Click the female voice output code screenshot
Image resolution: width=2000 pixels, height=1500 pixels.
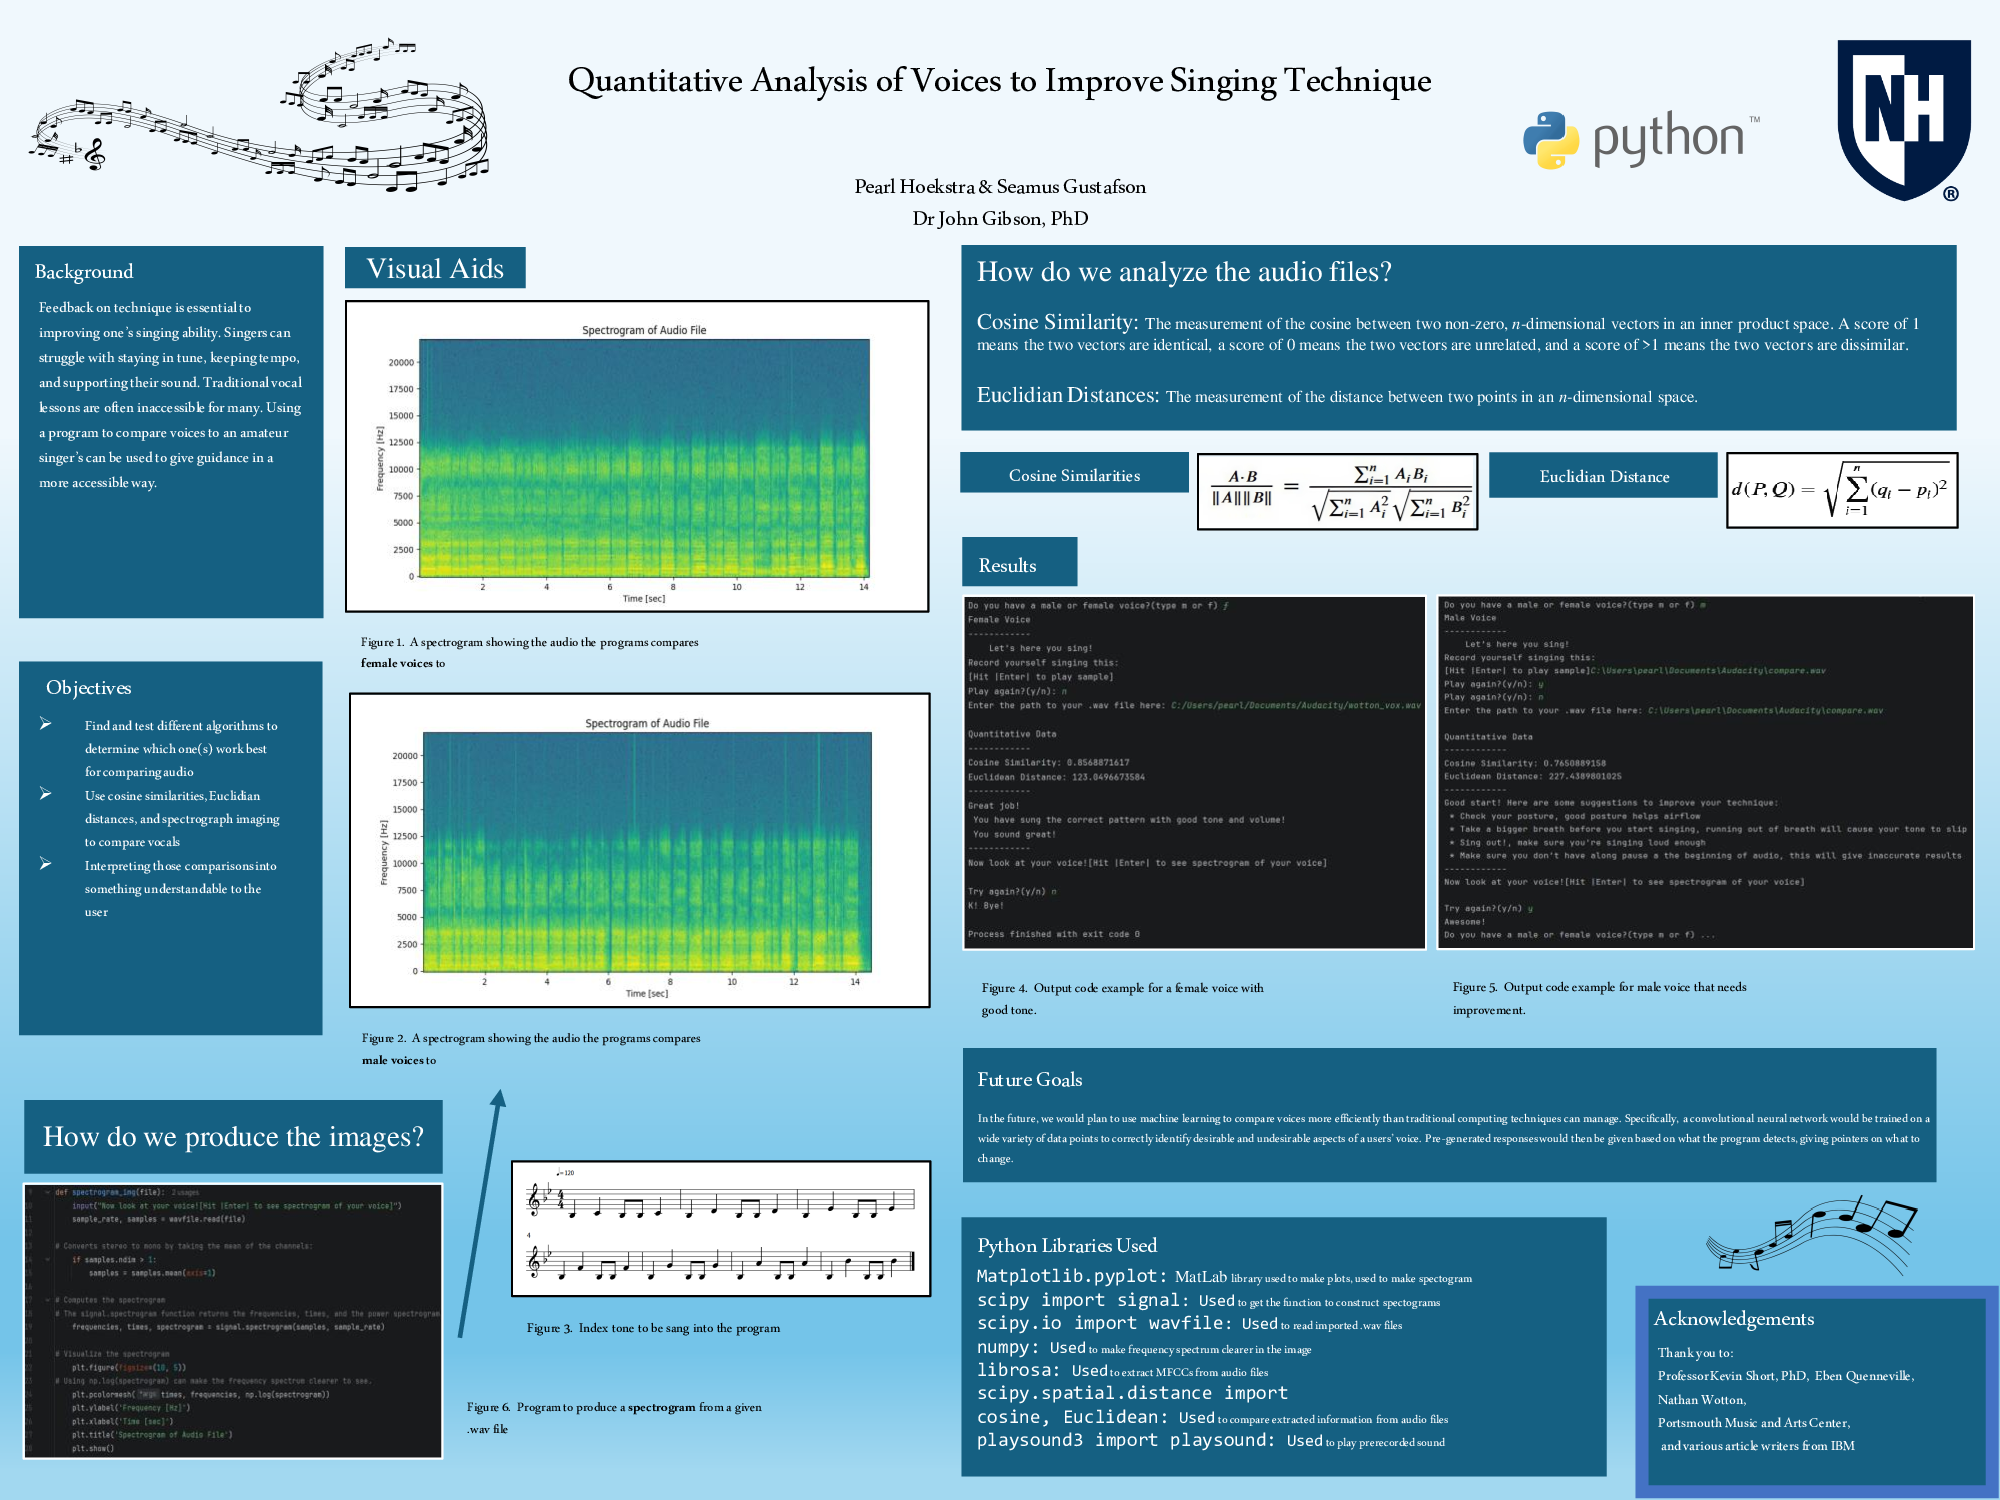[1193, 772]
